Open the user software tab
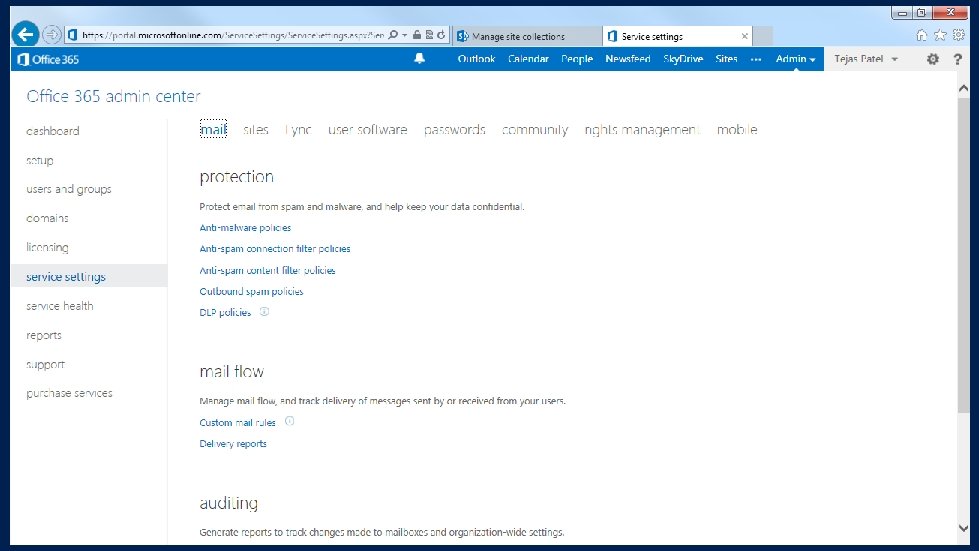 click(368, 130)
